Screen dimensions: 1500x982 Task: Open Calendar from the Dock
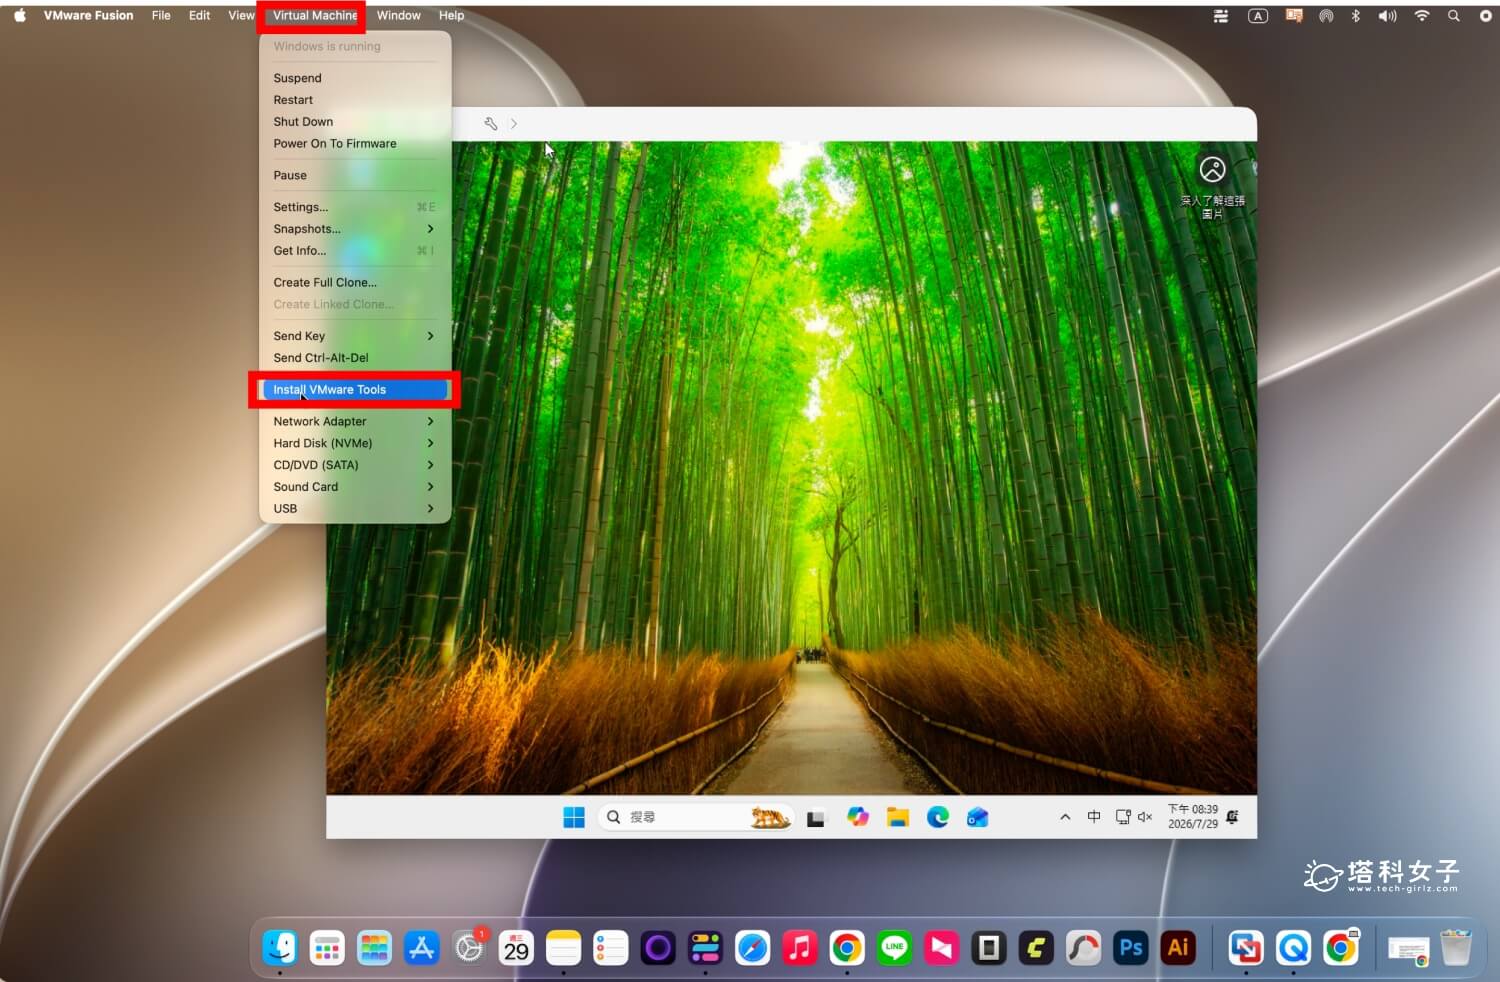point(516,947)
